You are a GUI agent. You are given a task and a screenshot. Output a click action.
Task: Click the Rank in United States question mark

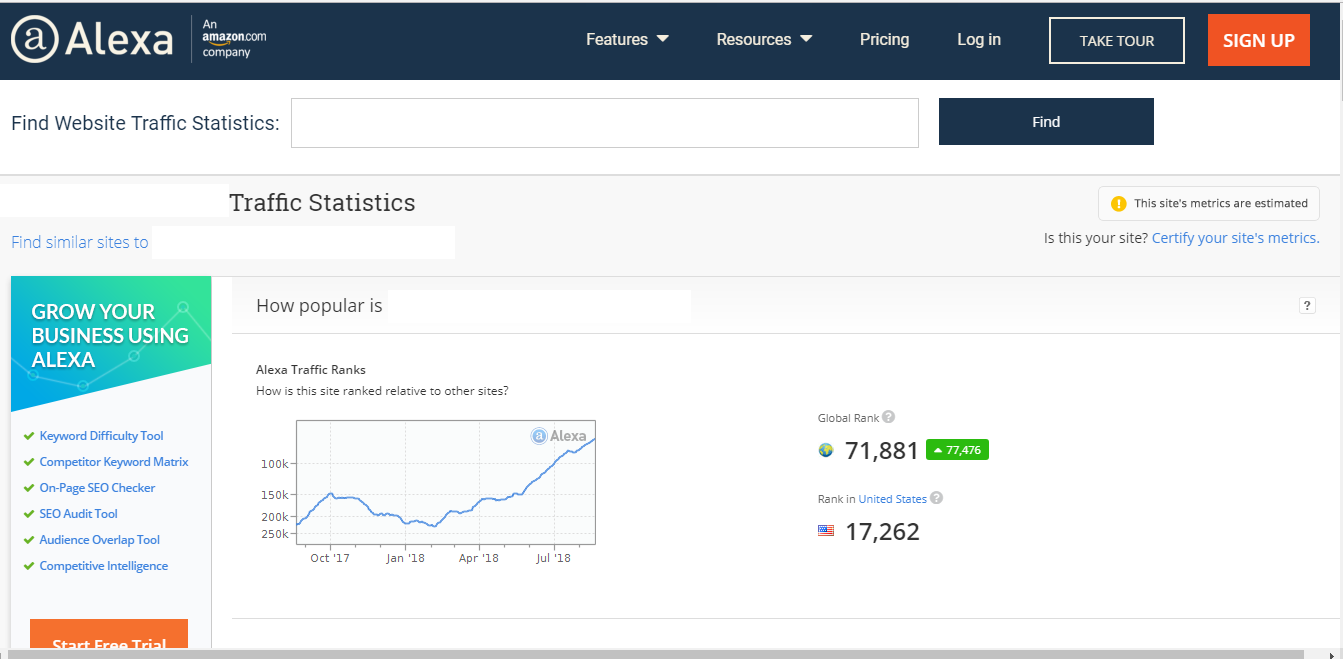tap(937, 498)
